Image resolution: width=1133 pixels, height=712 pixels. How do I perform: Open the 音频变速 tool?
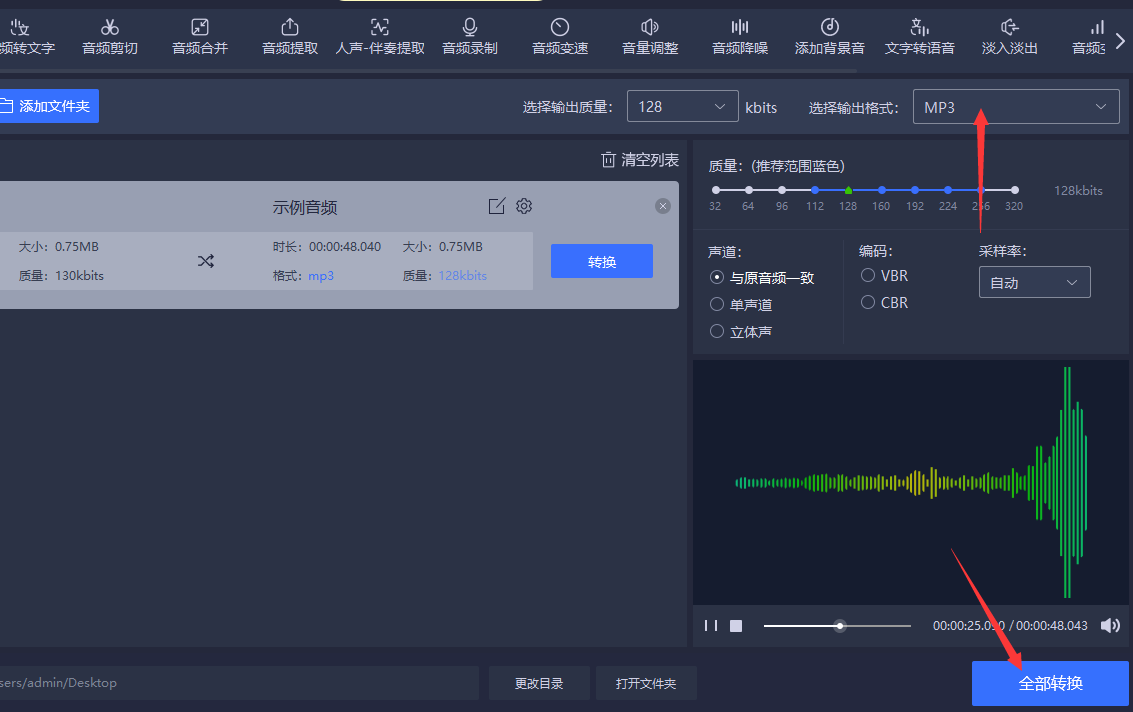pyautogui.click(x=560, y=37)
